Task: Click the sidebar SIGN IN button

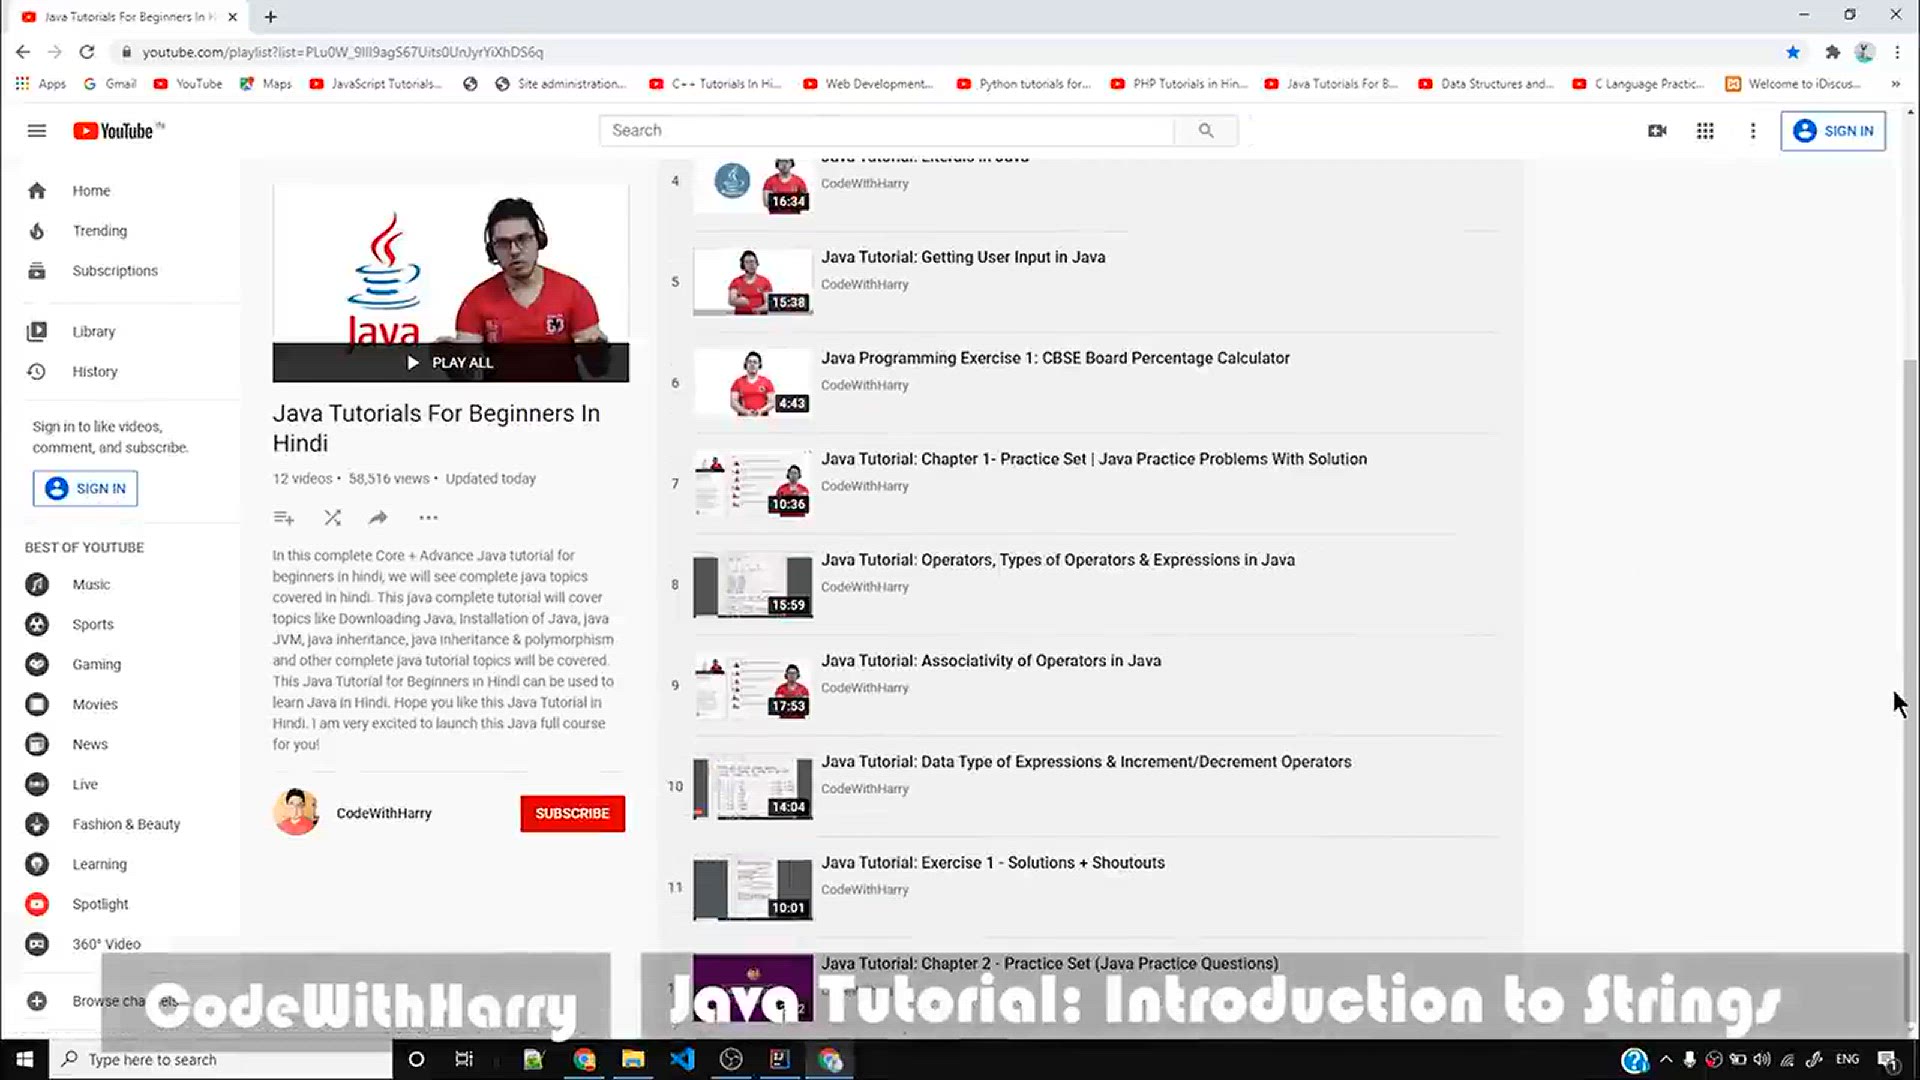Action: coord(85,489)
